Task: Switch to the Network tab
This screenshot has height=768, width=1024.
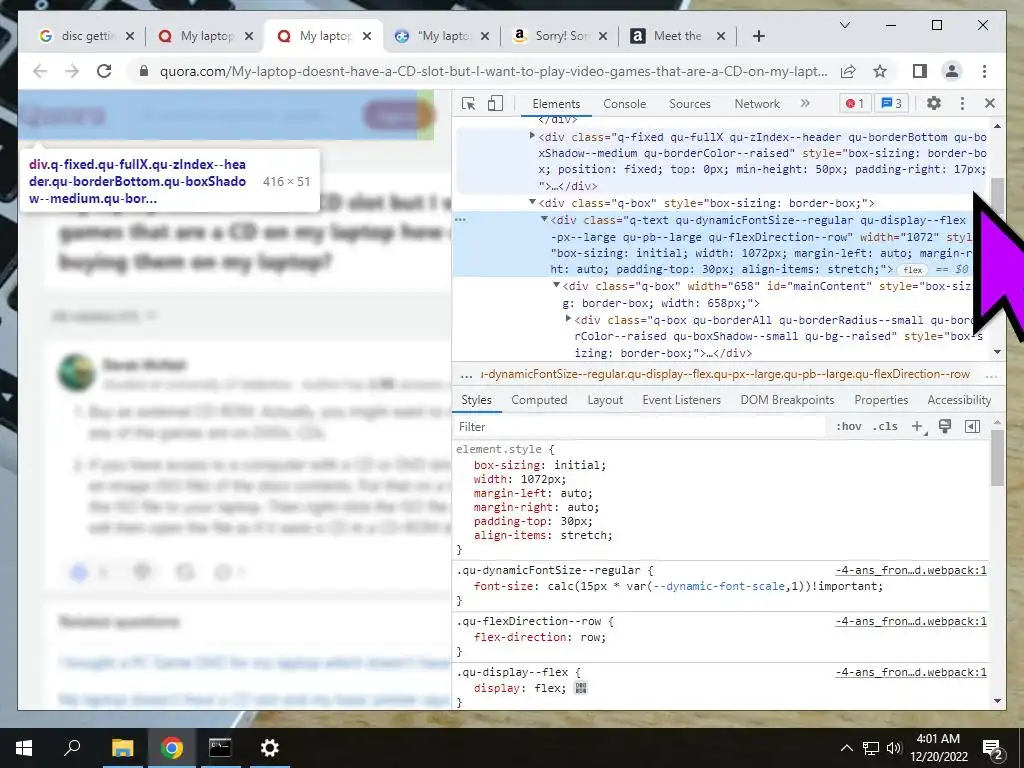Action: tap(757, 103)
